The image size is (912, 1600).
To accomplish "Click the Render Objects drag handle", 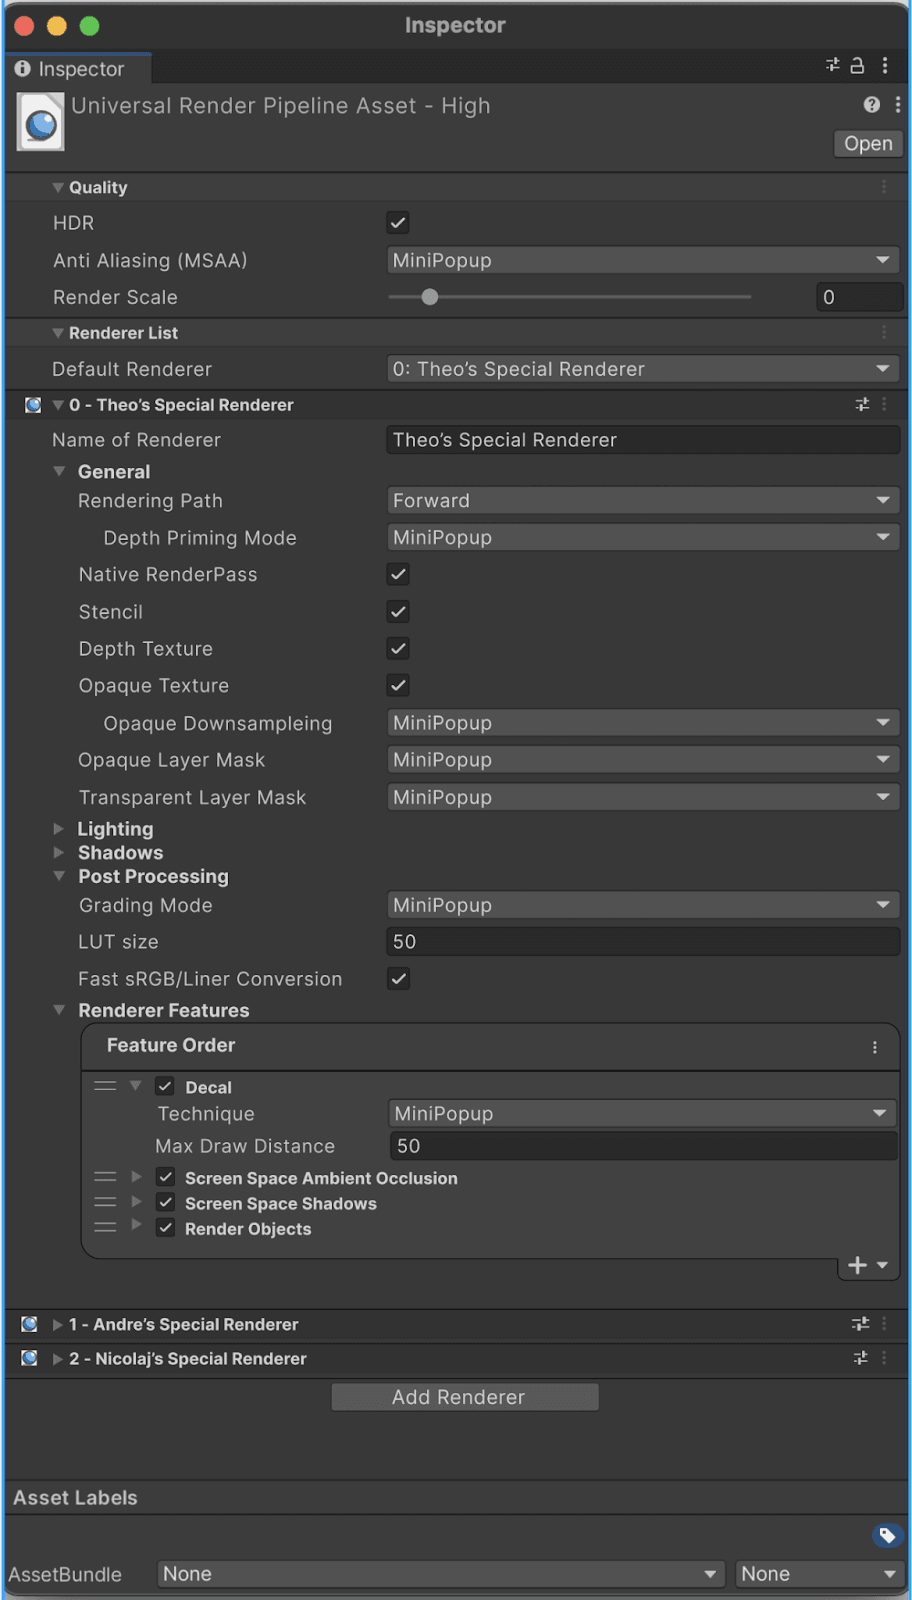I will pyautogui.click(x=105, y=1227).
